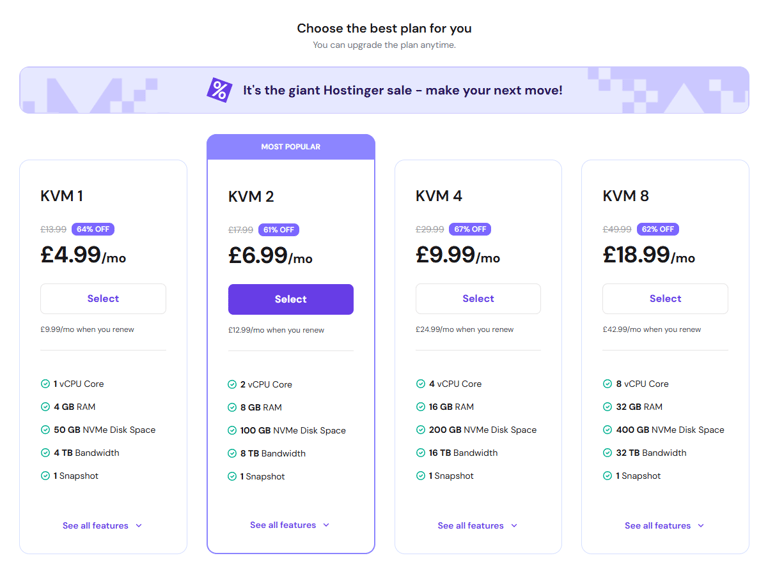This screenshot has width=768, height=565.
Task: Click the checkmark icon beside KVM 1 Snapshot
Action: point(45,476)
